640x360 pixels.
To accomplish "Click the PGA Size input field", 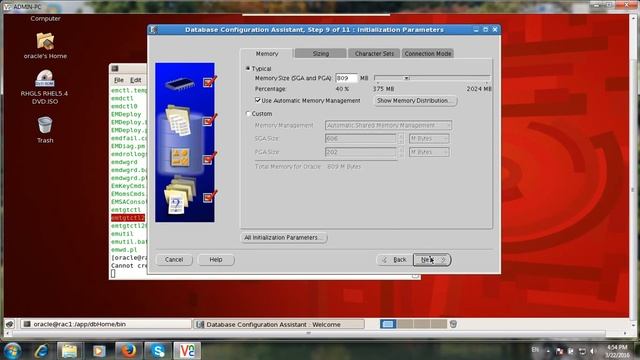I will pos(360,152).
